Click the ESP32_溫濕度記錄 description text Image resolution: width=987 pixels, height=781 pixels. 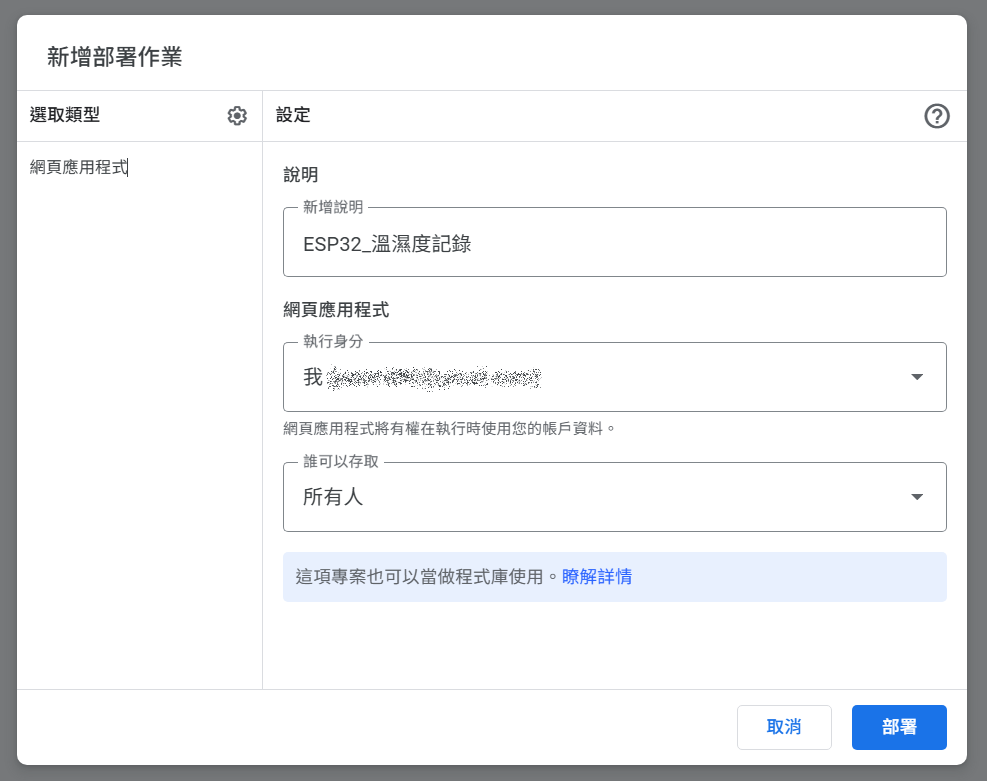click(x=387, y=244)
